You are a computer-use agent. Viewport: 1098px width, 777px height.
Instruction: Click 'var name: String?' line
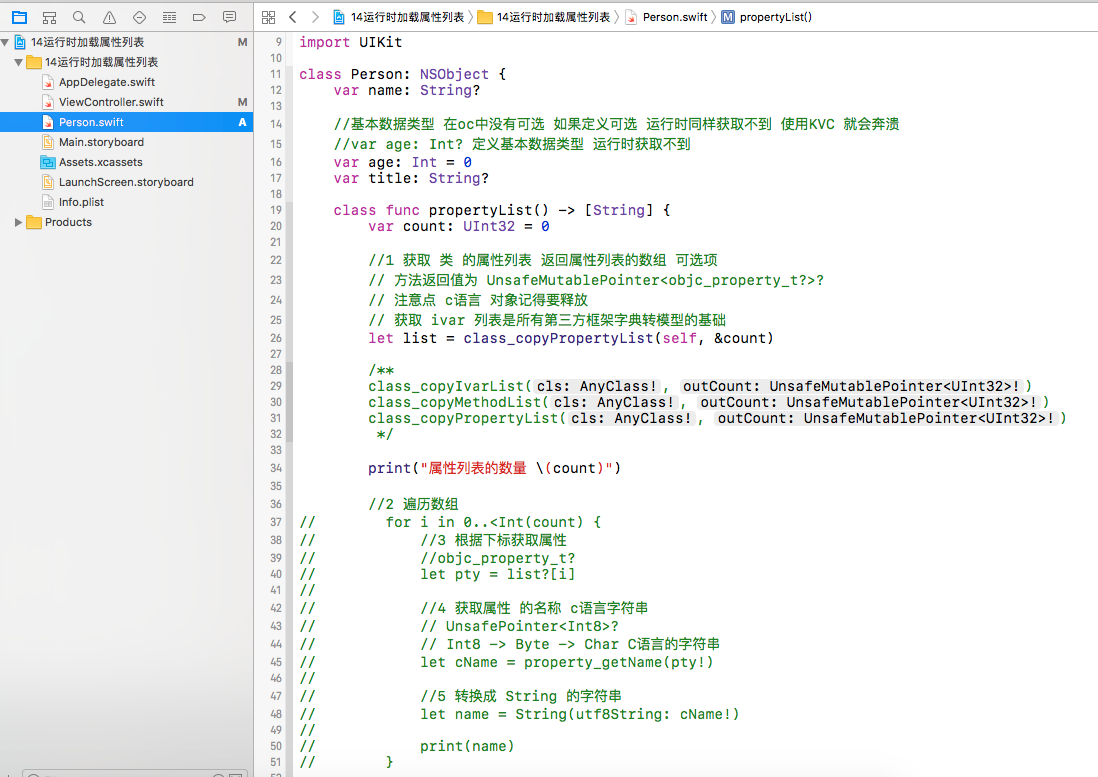coord(407,90)
